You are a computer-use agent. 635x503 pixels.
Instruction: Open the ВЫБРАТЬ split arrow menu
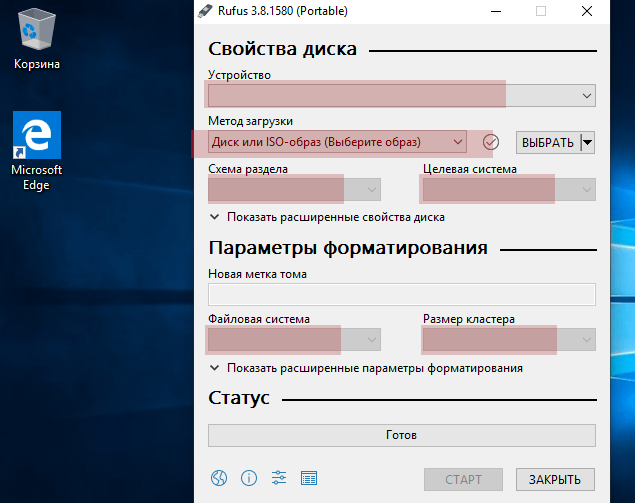588,143
